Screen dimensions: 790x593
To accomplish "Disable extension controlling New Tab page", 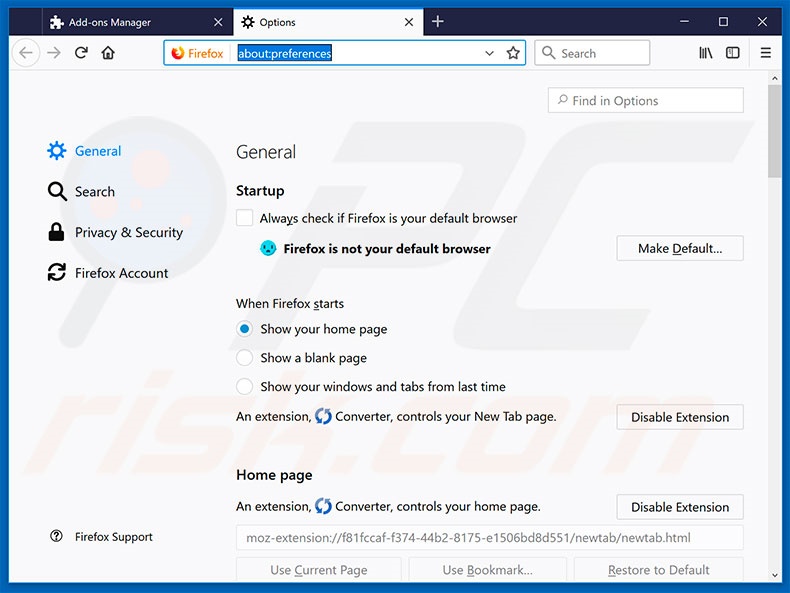I will pyautogui.click(x=679, y=417).
